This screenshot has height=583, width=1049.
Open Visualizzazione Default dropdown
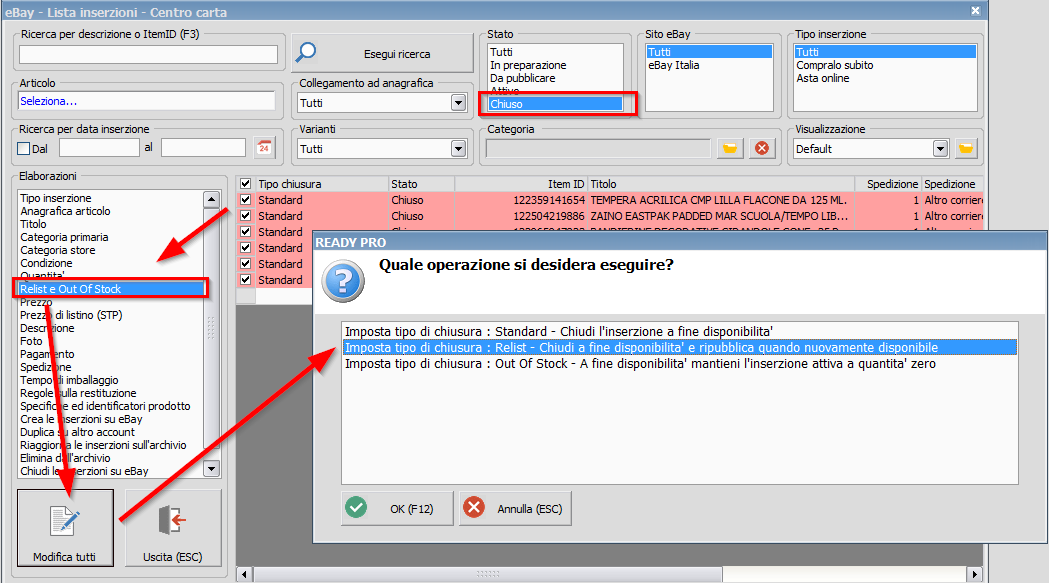941,149
